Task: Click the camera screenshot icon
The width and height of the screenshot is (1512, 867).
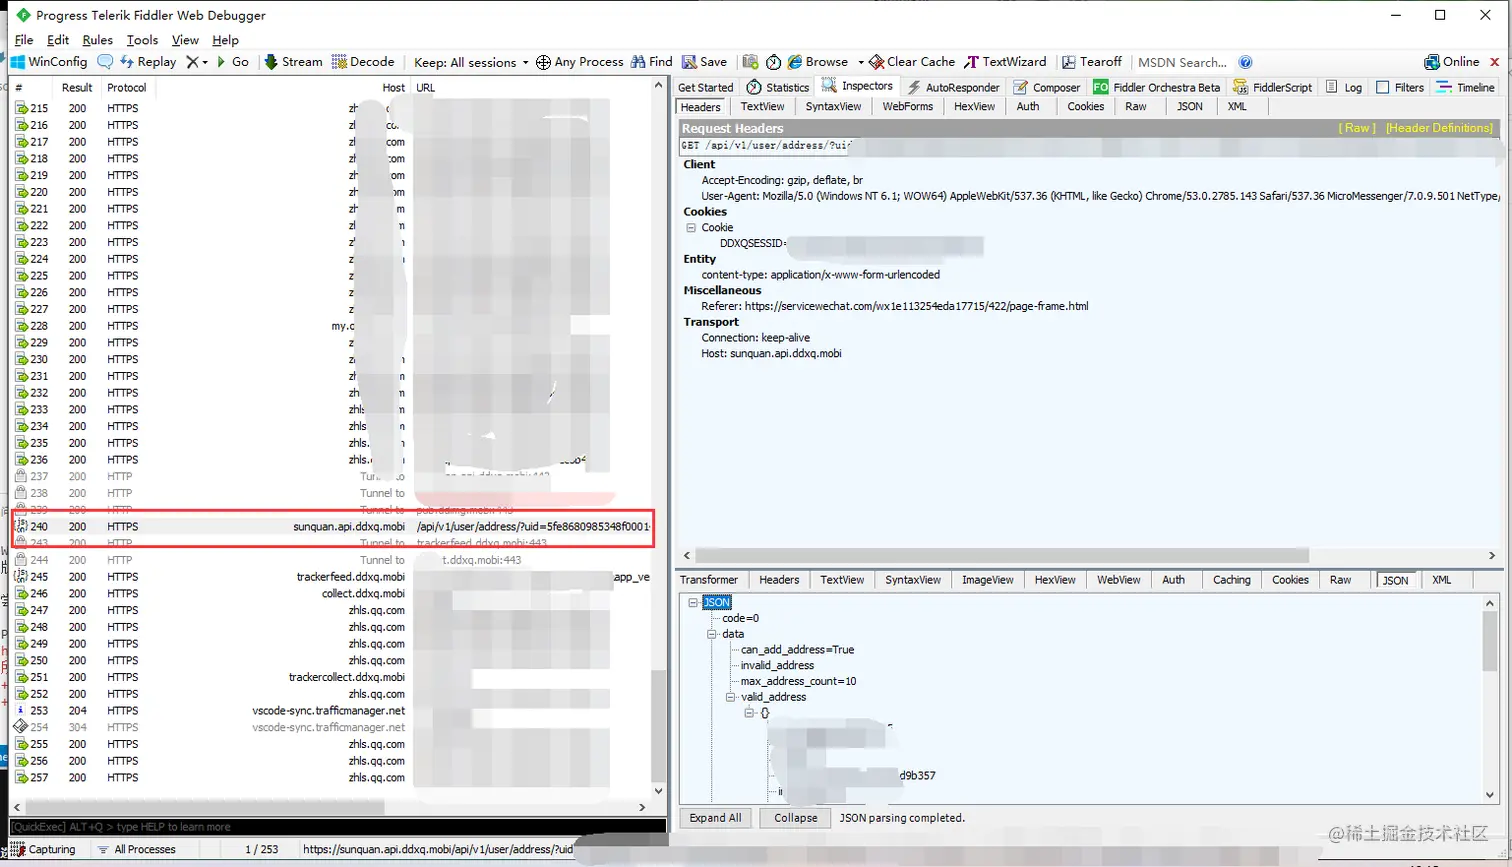Action: pos(750,62)
